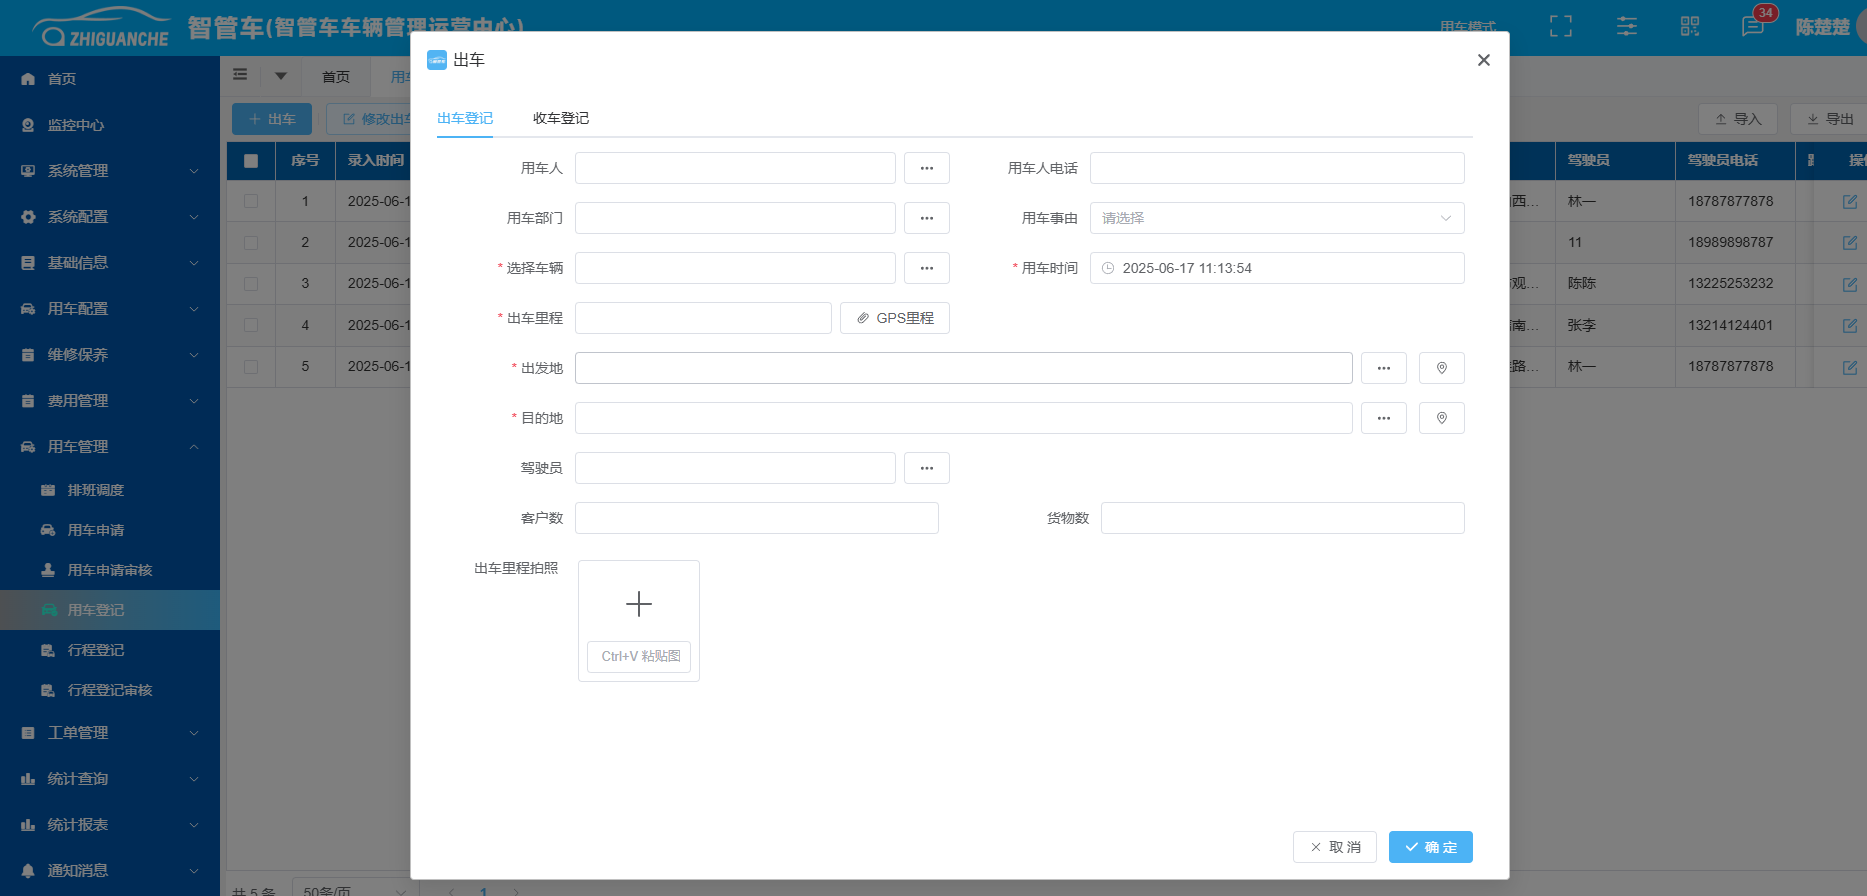Viewport: 1867px width, 896px height.
Task: Click edit icon in first table row
Action: pyautogui.click(x=1849, y=201)
